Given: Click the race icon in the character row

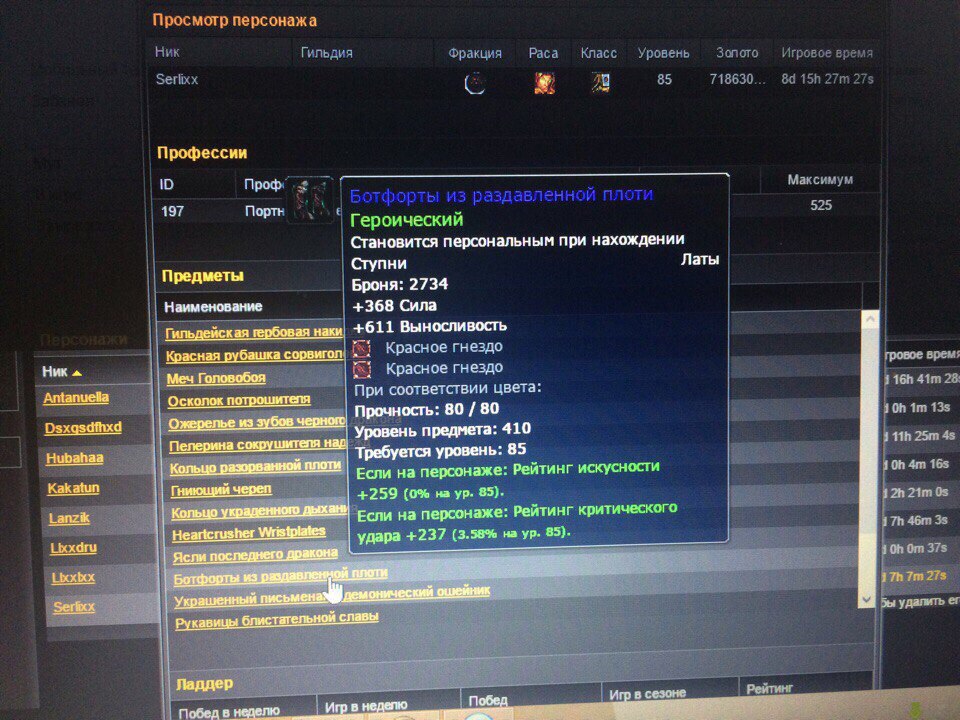Looking at the screenshot, I should click(x=545, y=83).
